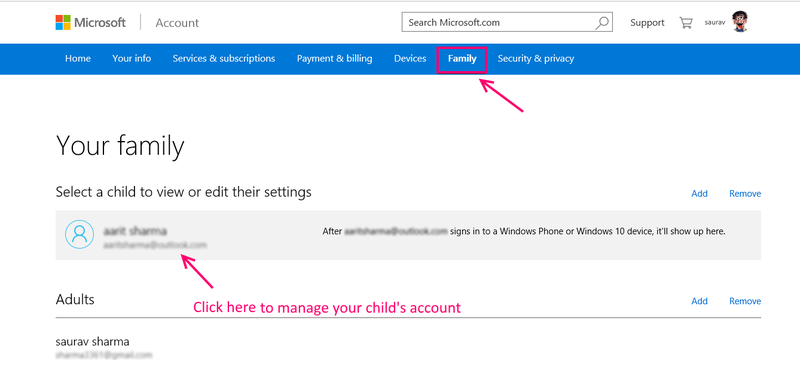Screen dimensions: 800x373
Task: Click Remove in the child section
Action: 745,193
